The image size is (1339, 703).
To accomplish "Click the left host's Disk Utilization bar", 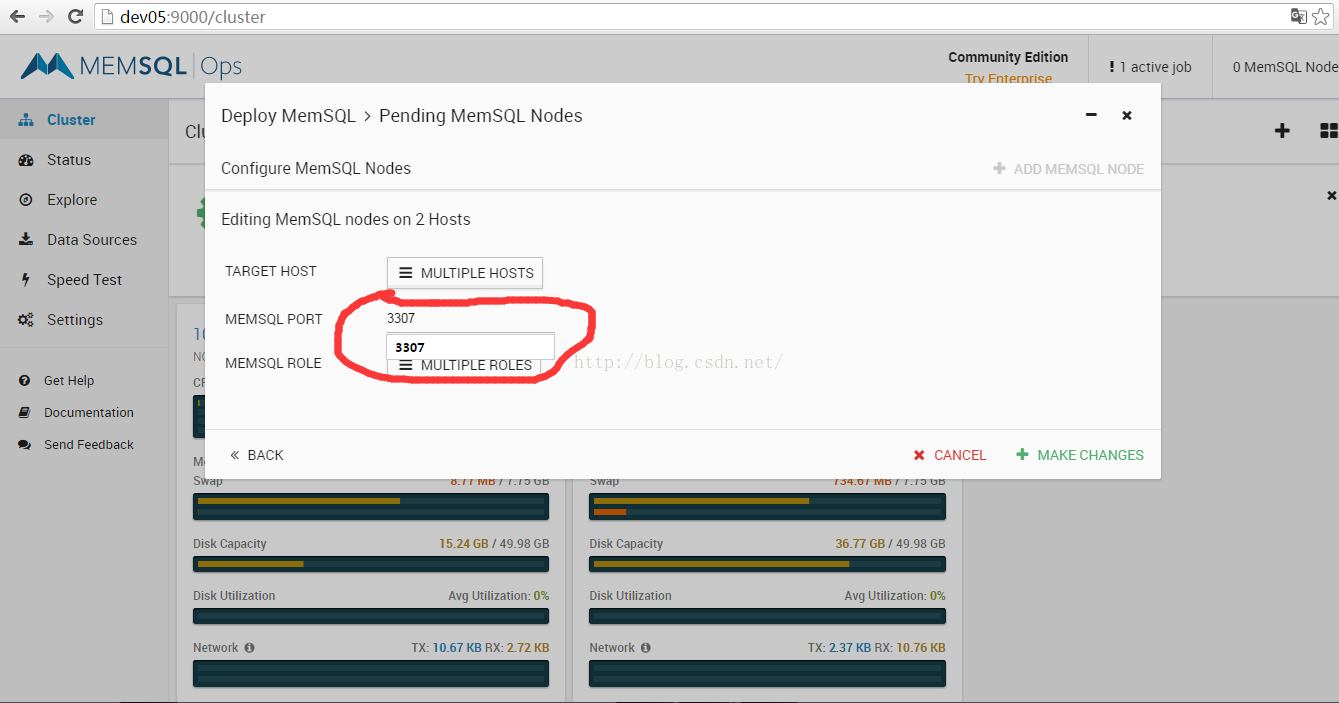I will tap(371, 616).
